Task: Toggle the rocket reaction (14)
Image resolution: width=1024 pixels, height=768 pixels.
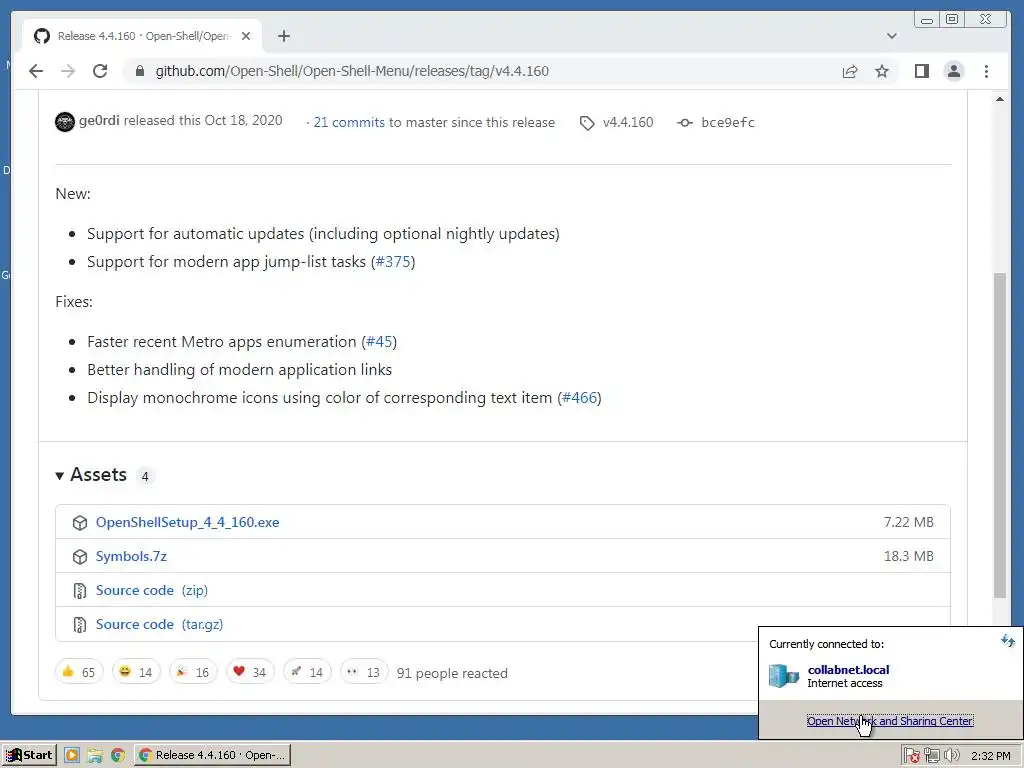Action: pos(307,672)
